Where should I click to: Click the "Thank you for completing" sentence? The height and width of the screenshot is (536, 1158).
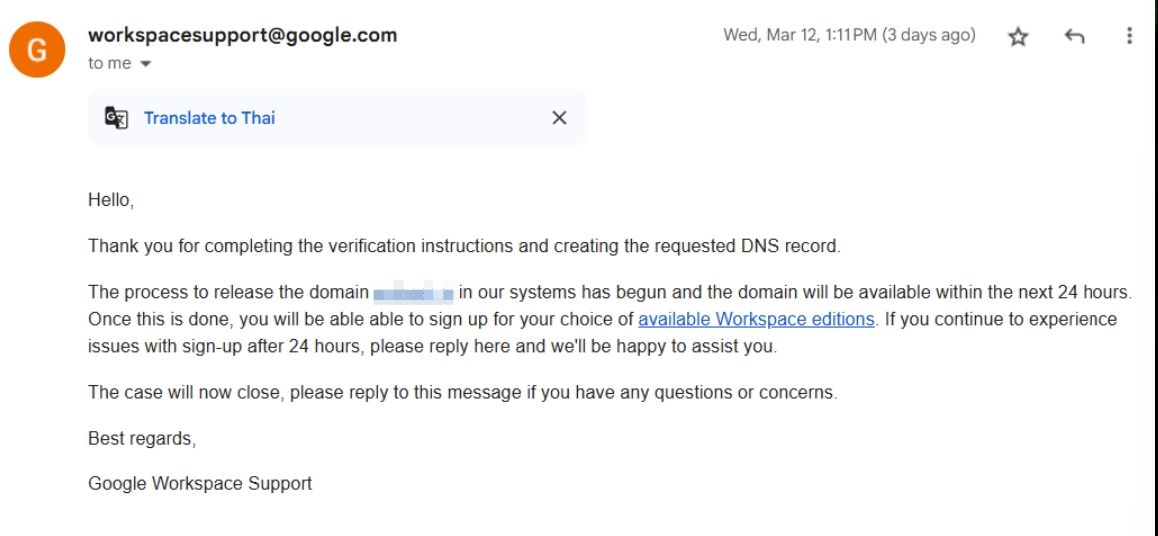point(465,246)
